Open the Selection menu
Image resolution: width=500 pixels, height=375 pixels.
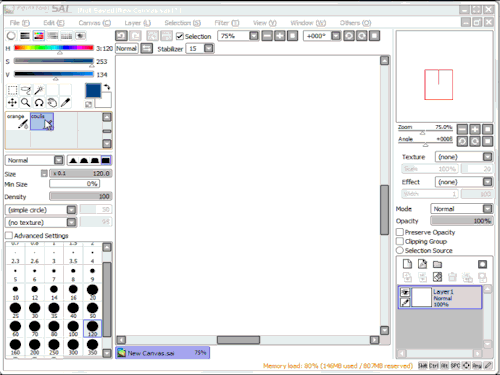[183, 23]
